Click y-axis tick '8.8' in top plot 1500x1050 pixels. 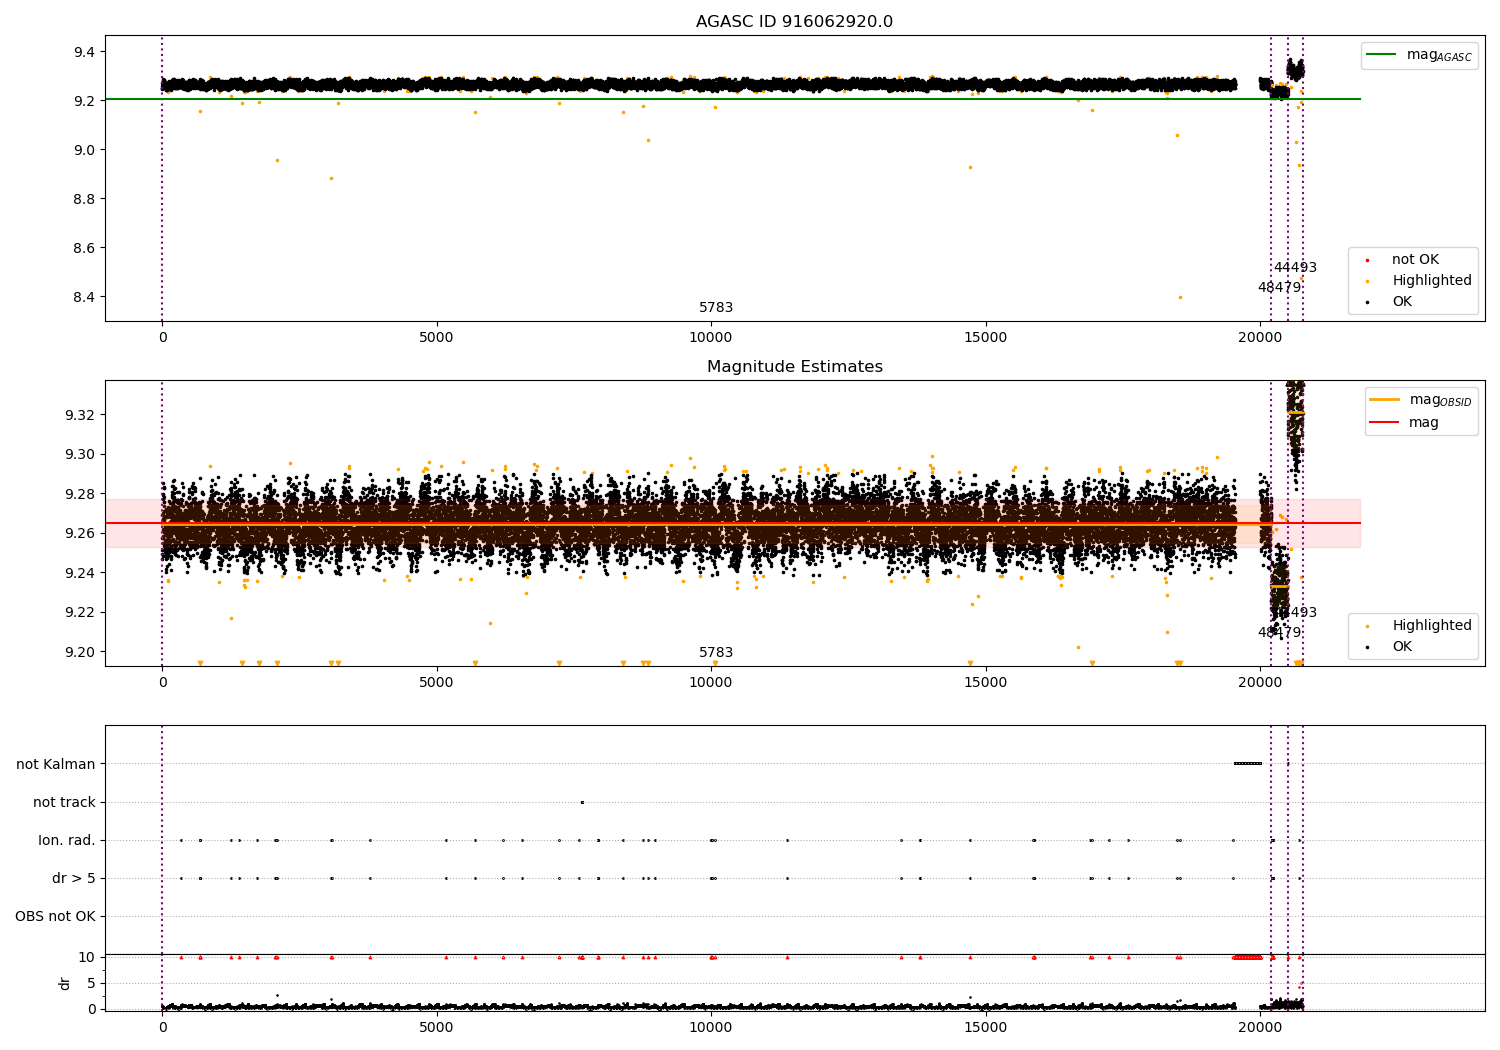click(x=85, y=199)
